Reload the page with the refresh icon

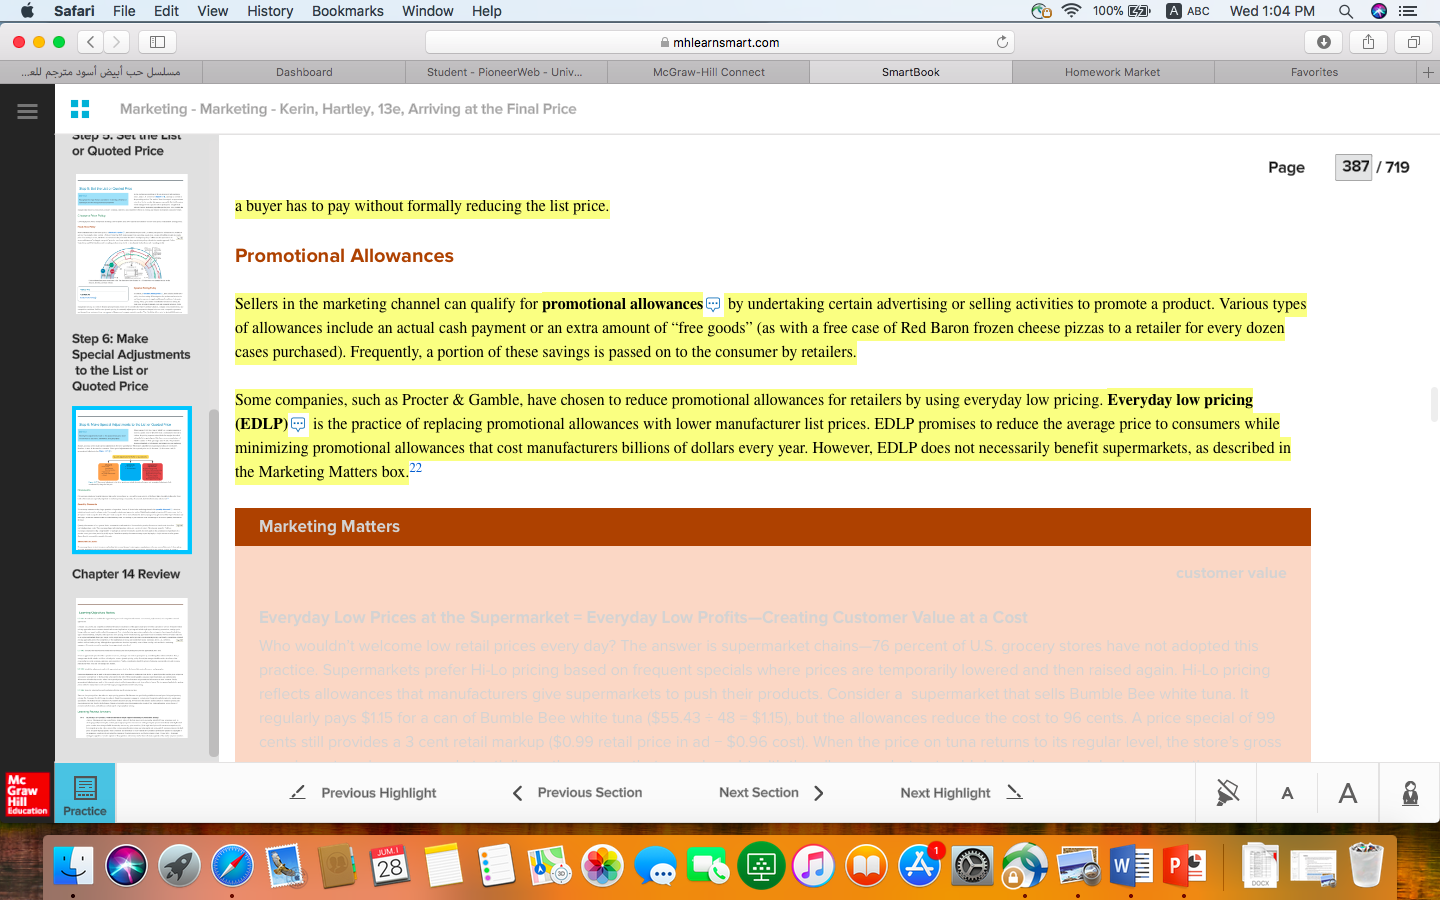tap(1002, 42)
